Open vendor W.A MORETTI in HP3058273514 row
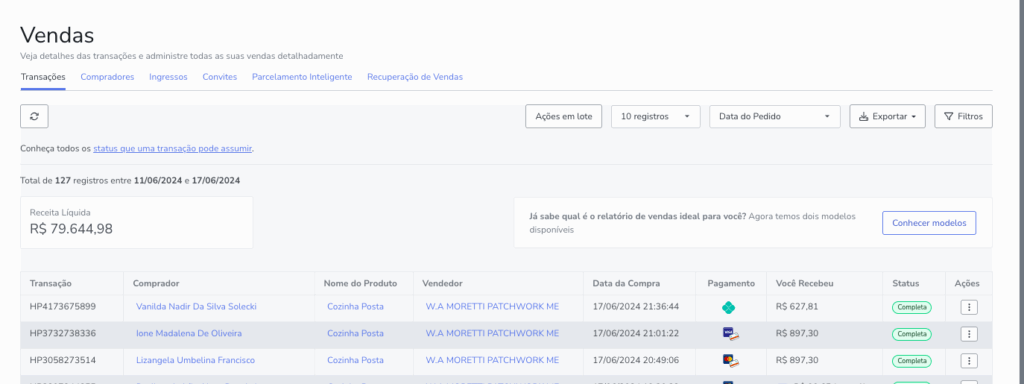The height and width of the screenshot is (384, 1024). (492, 360)
